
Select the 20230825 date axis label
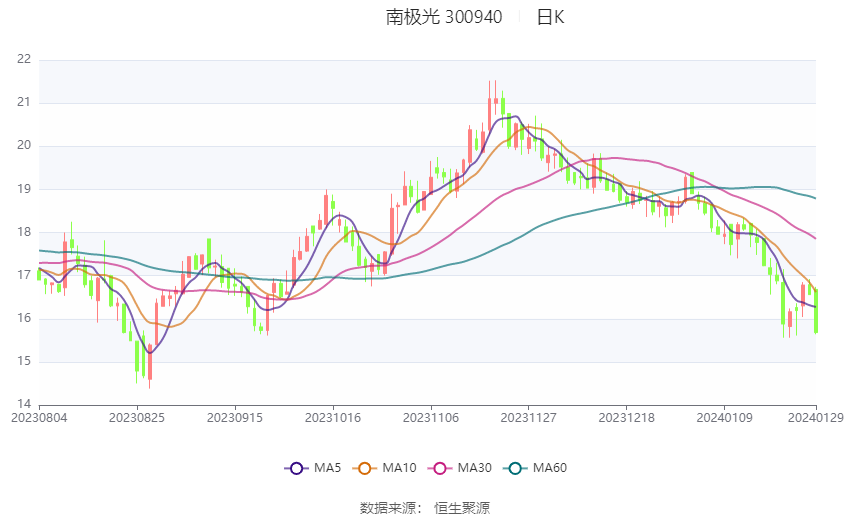(137, 418)
